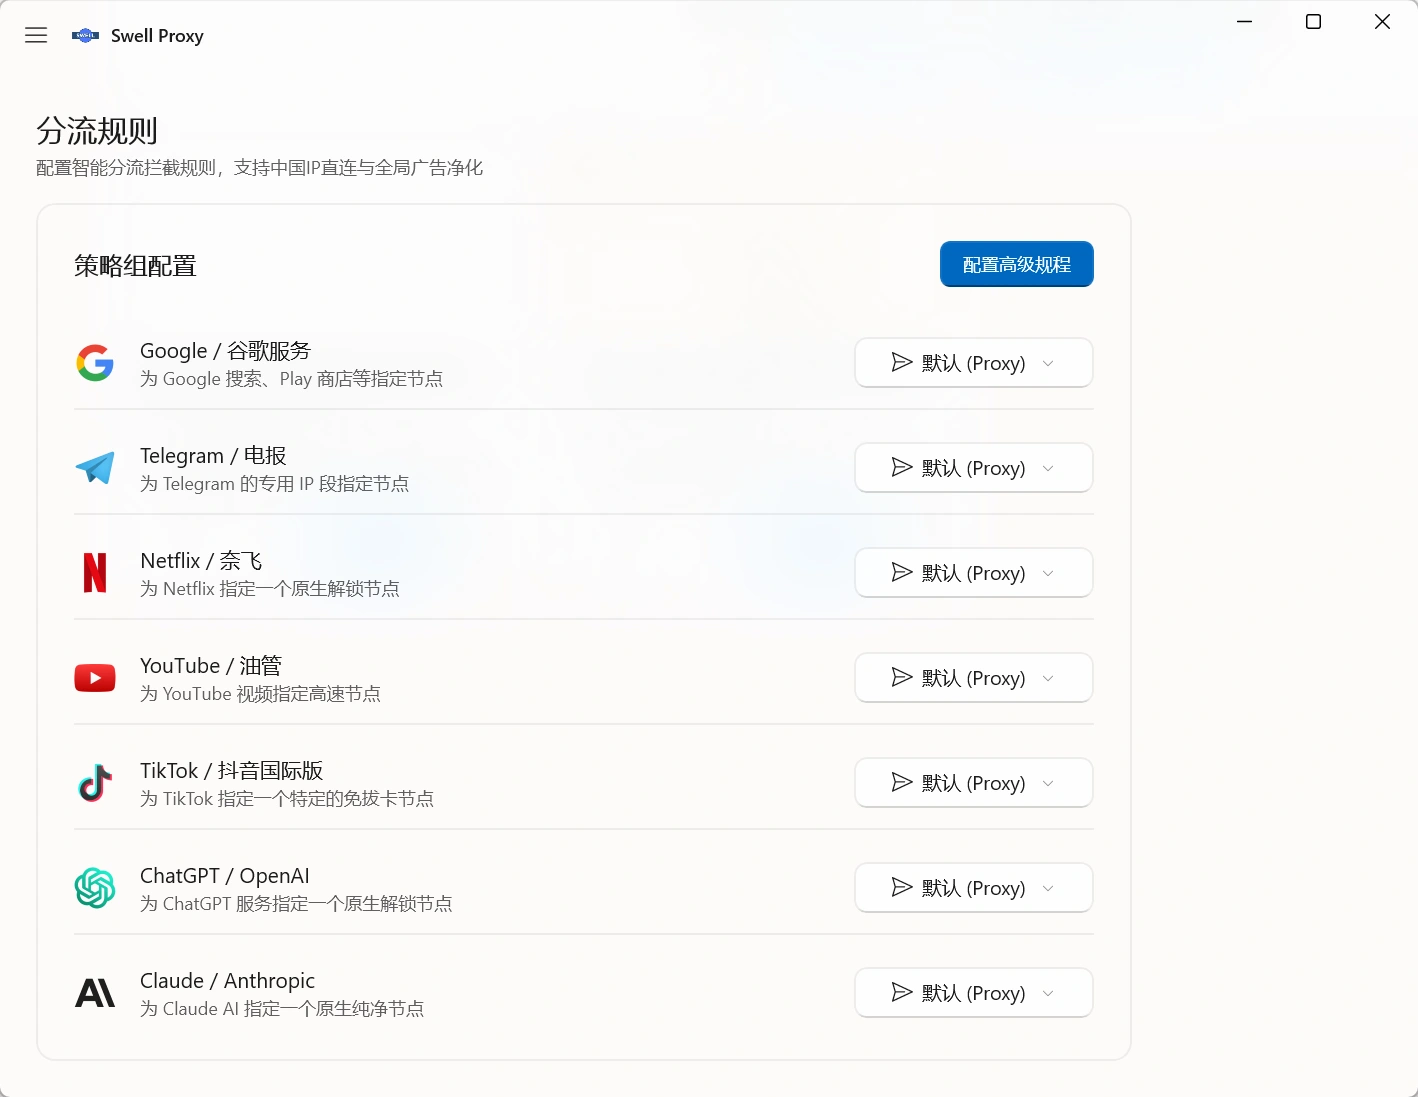Click the Swell Proxy title text

(157, 36)
